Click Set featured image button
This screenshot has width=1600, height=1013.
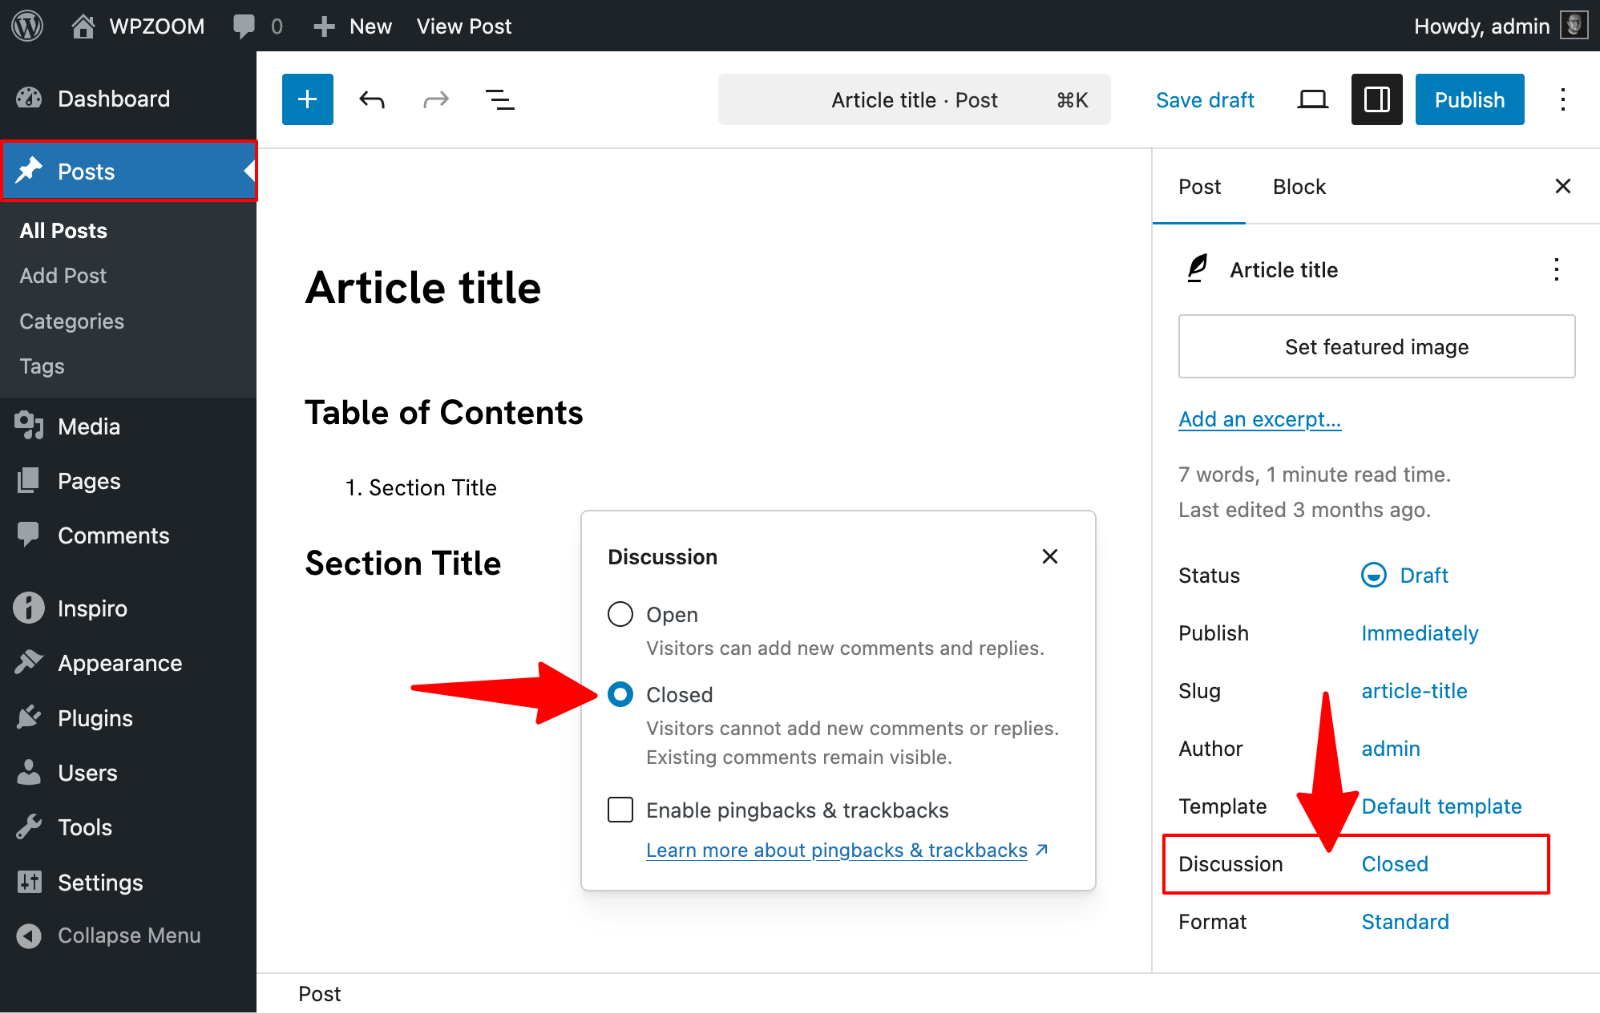[1377, 347]
